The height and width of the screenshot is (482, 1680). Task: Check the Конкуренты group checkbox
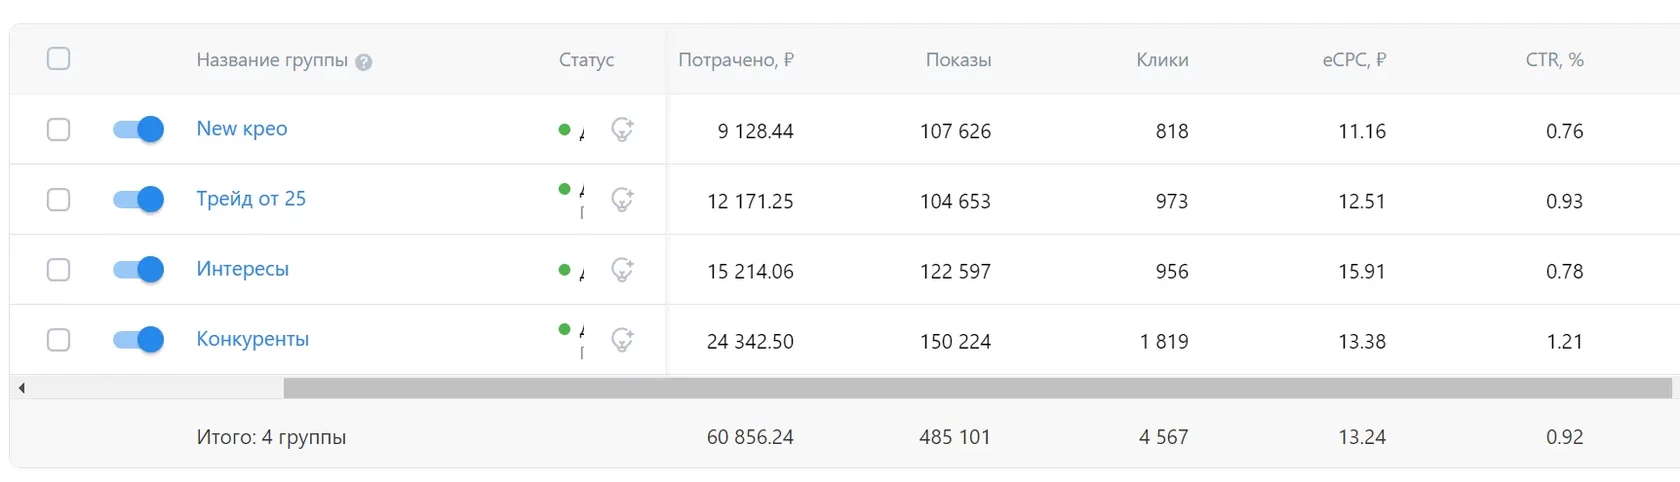(59, 340)
